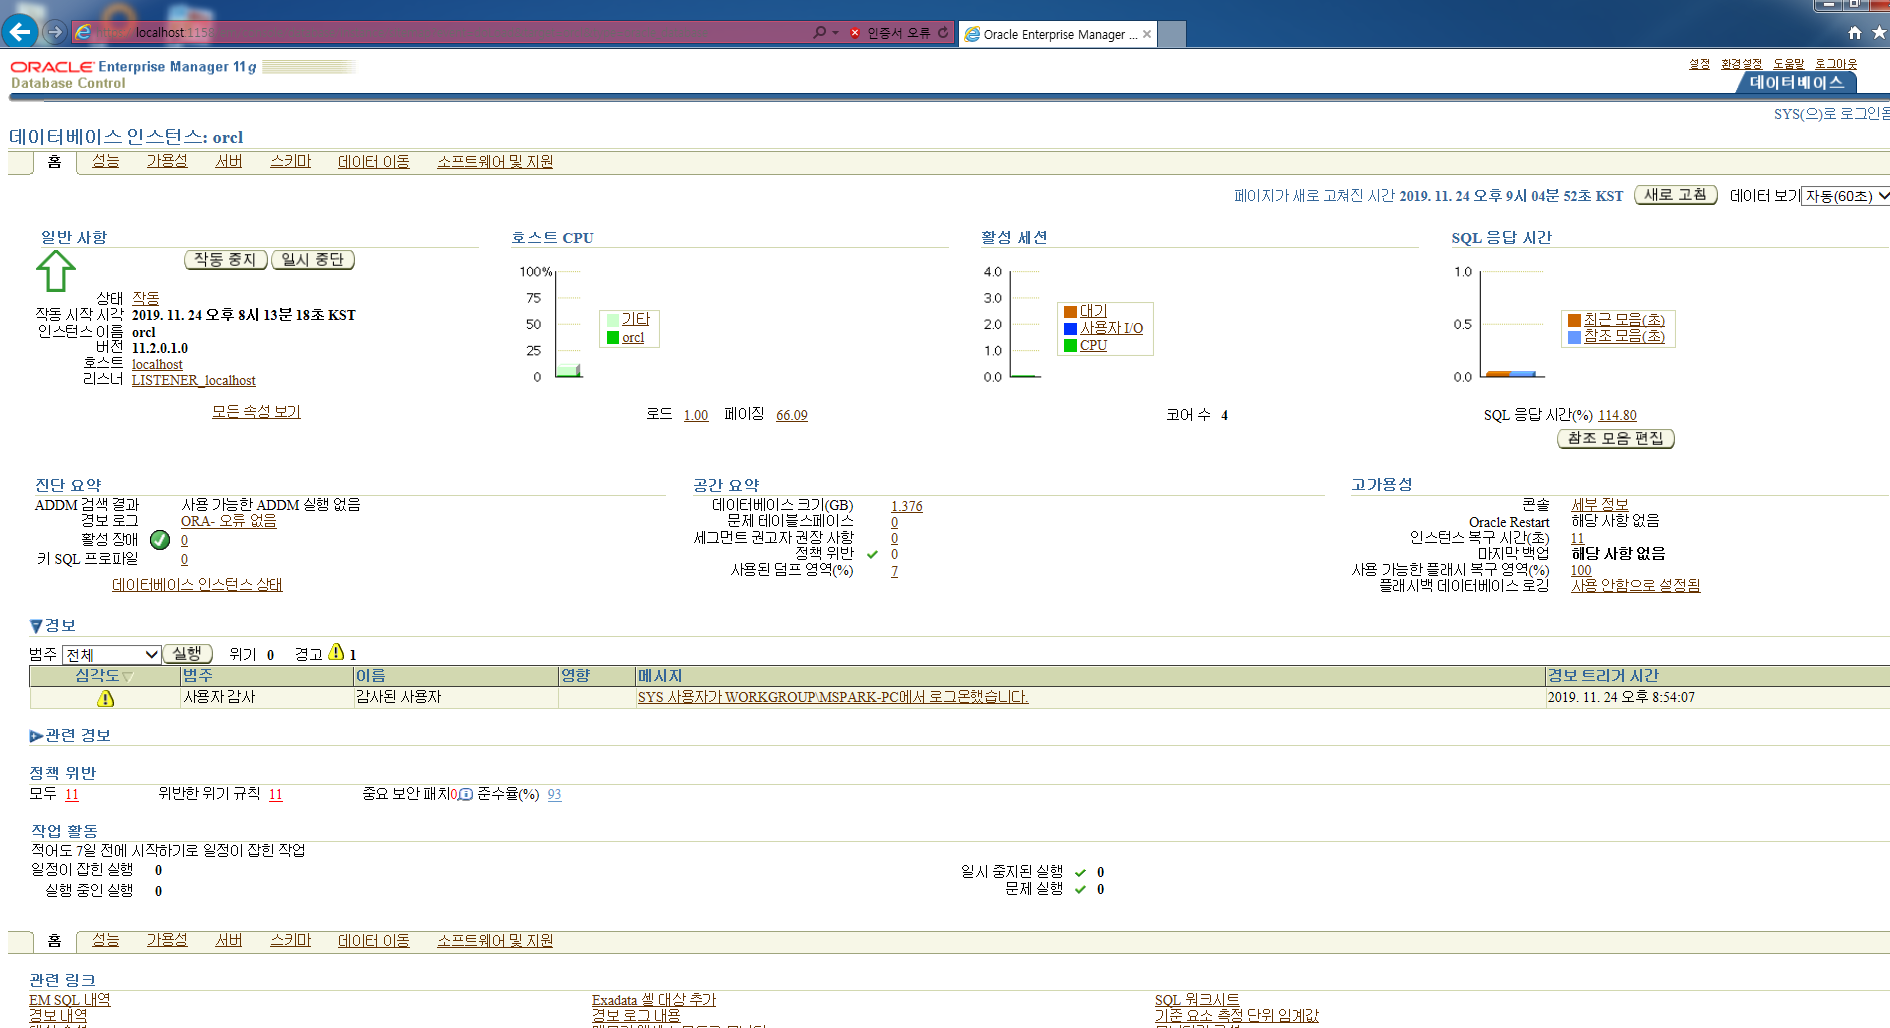Click the CPU green legend swatch
1890x1028 pixels.
pyautogui.click(x=1070, y=346)
